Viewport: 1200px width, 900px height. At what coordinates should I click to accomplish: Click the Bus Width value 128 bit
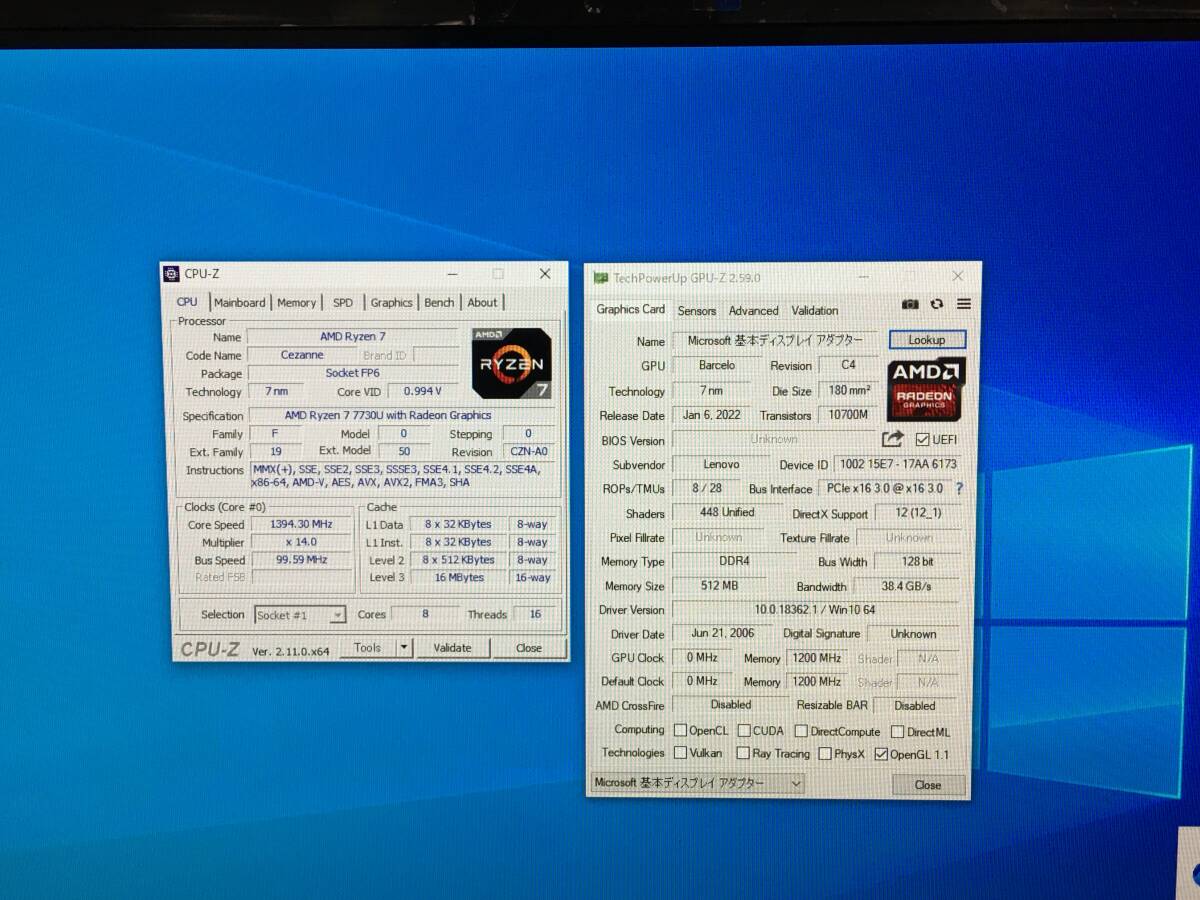[918, 562]
